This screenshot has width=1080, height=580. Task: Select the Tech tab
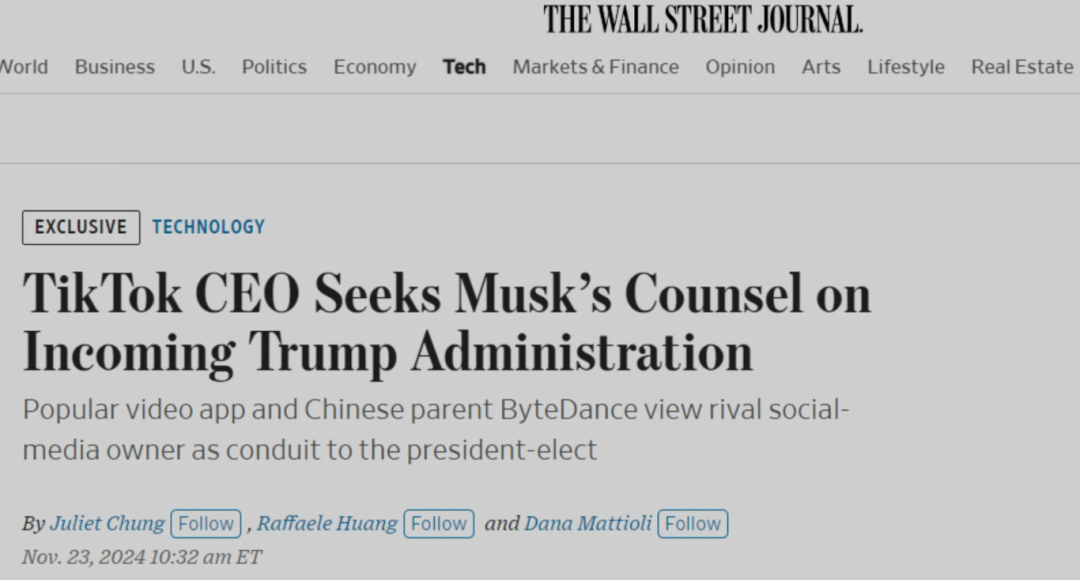pyautogui.click(x=464, y=67)
